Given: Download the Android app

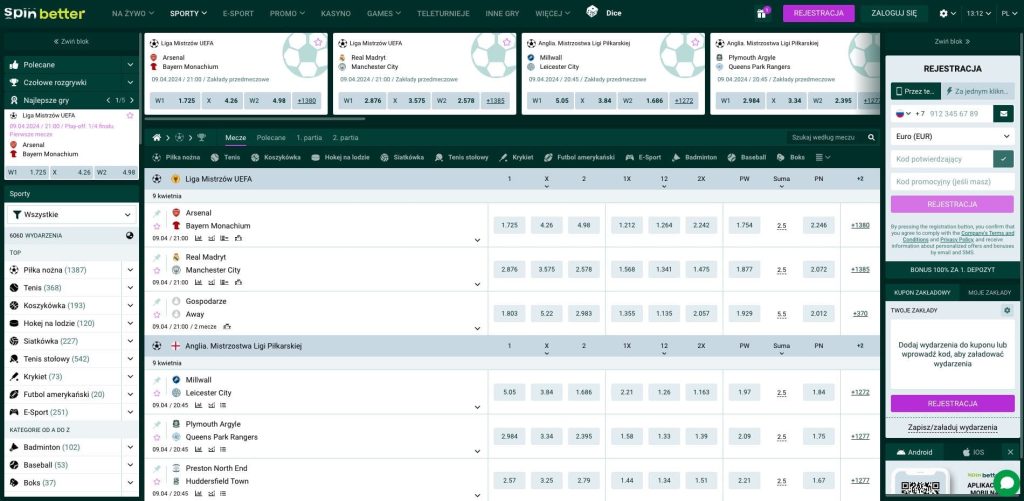Looking at the screenshot, I should pos(914,452).
